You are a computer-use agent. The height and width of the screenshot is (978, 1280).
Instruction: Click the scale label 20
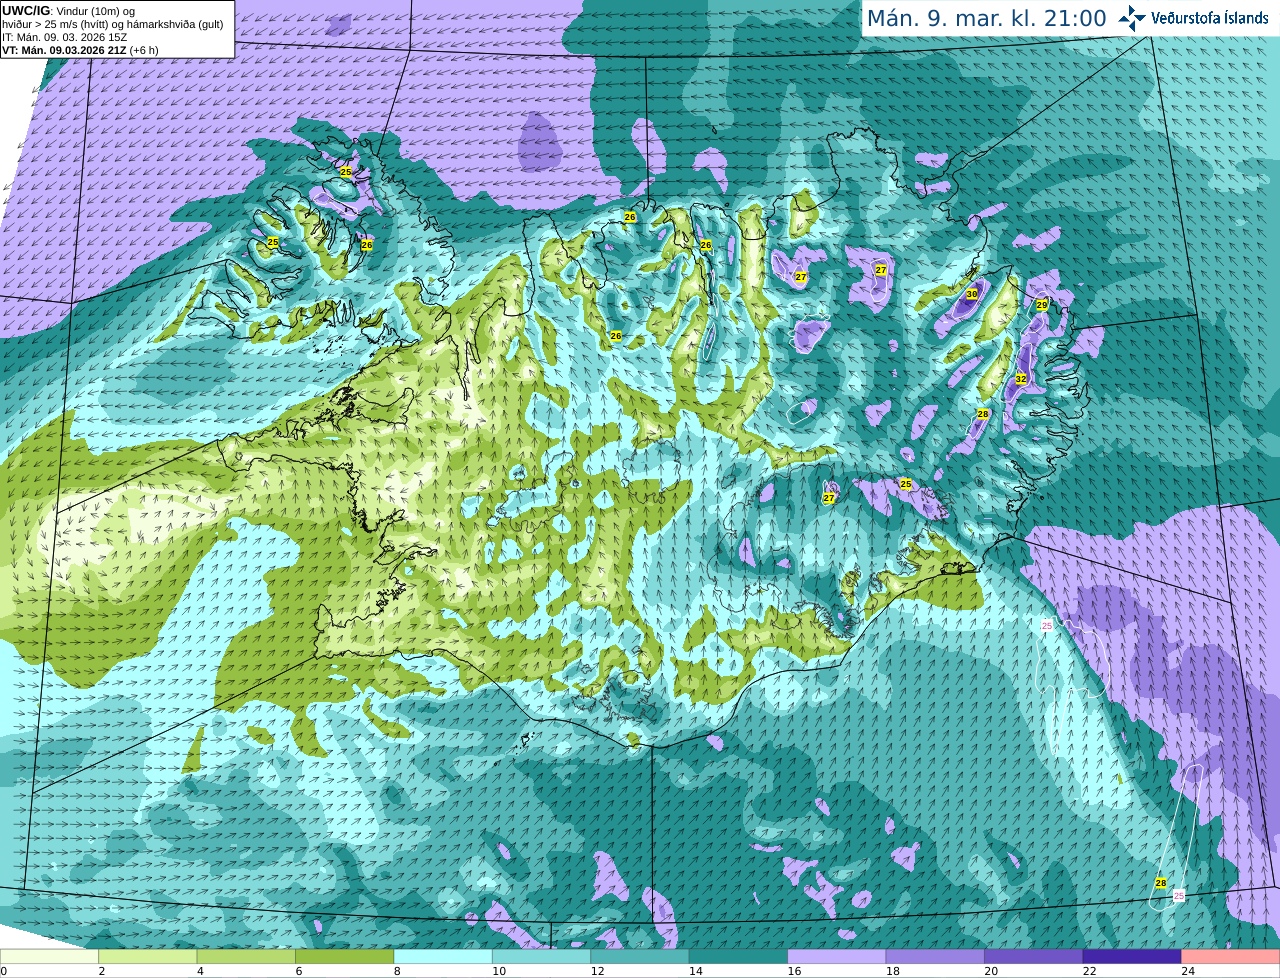pyautogui.click(x=991, y=971)
